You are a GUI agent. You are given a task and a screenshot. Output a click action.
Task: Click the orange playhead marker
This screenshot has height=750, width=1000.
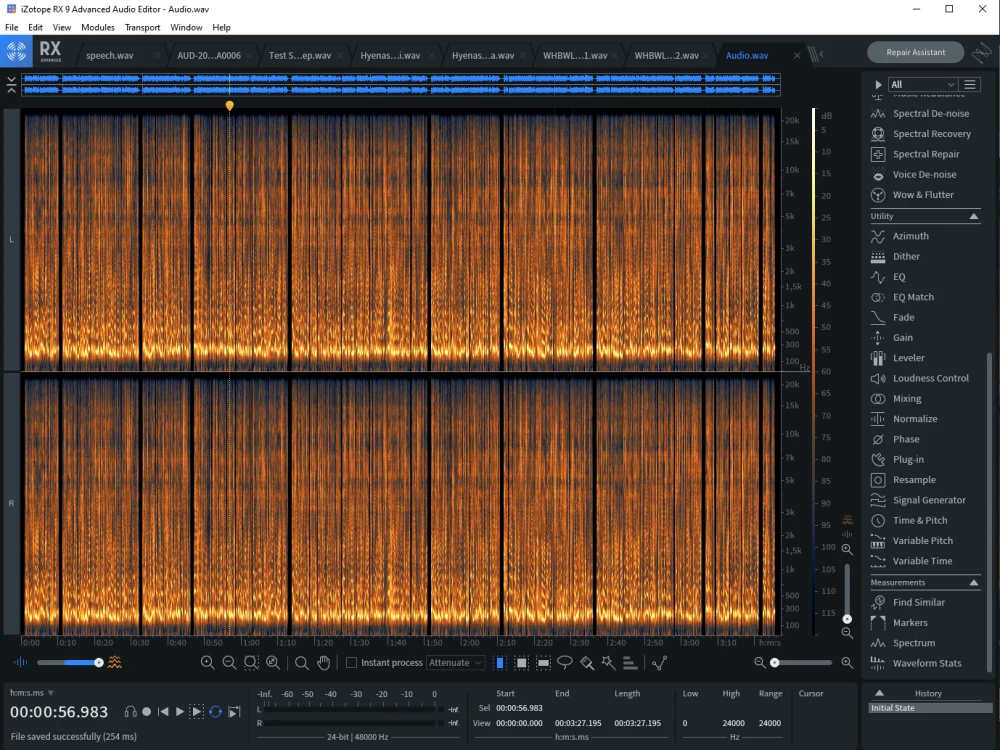[x=230, y=105]
